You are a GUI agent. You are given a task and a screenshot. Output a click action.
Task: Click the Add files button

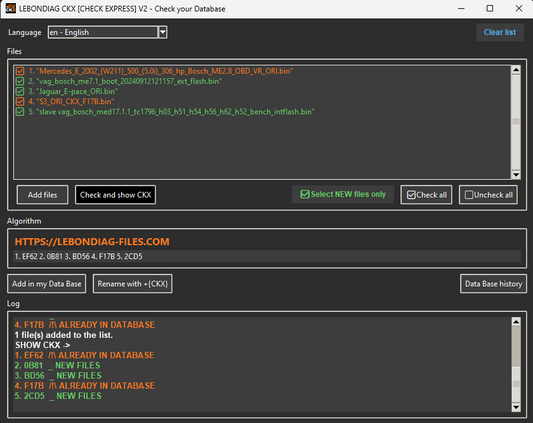42,195
